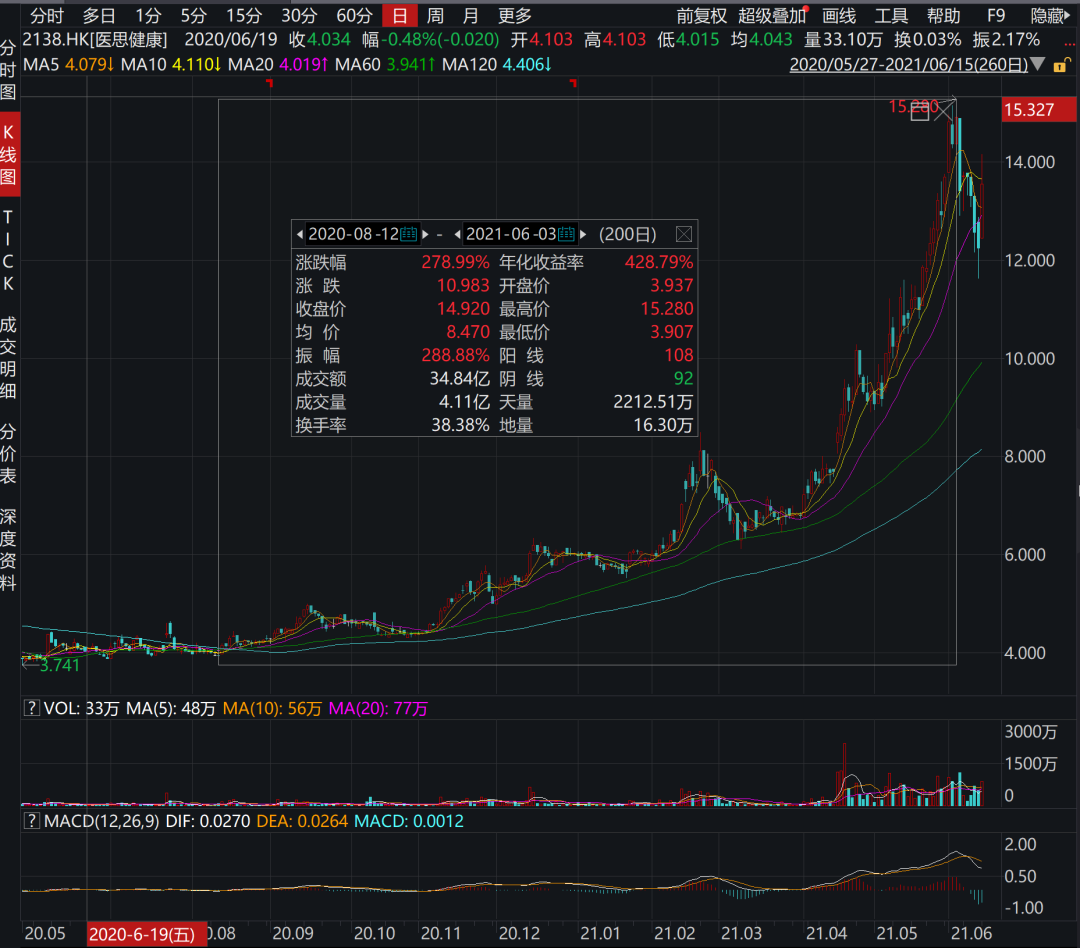Click the square icon beside the 15.280 high
The height and width of the screenshot is (948, 1080).
coord(920,112)
